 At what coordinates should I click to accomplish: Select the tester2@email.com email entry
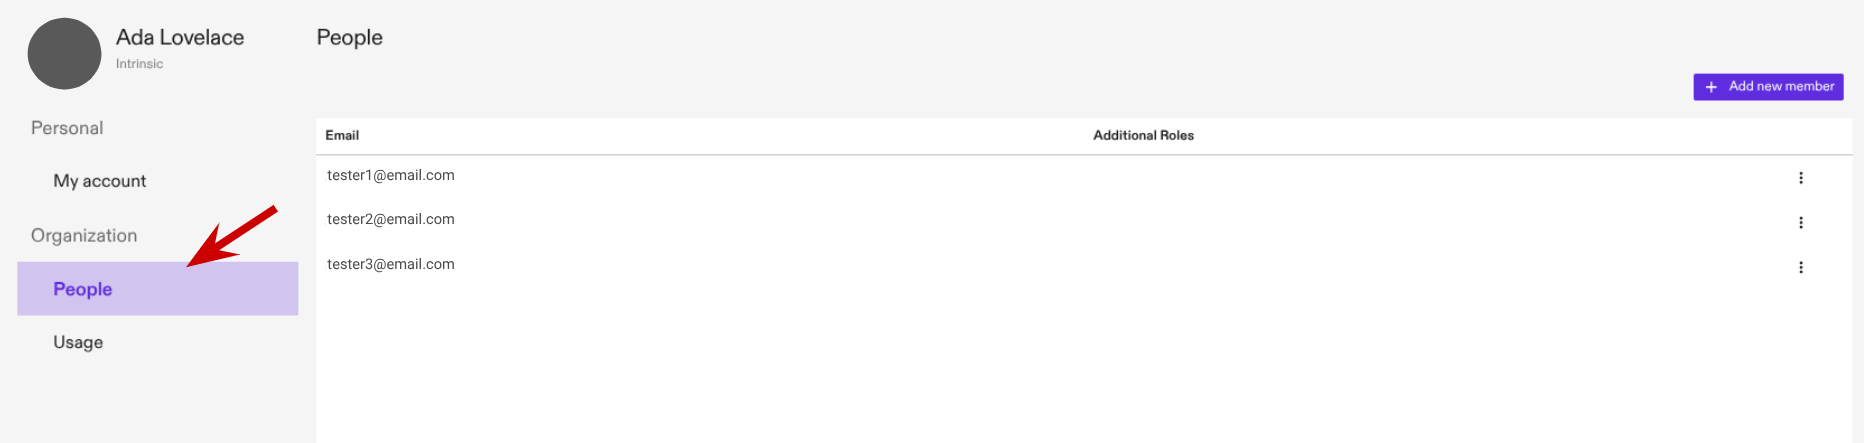click(391, 219)
